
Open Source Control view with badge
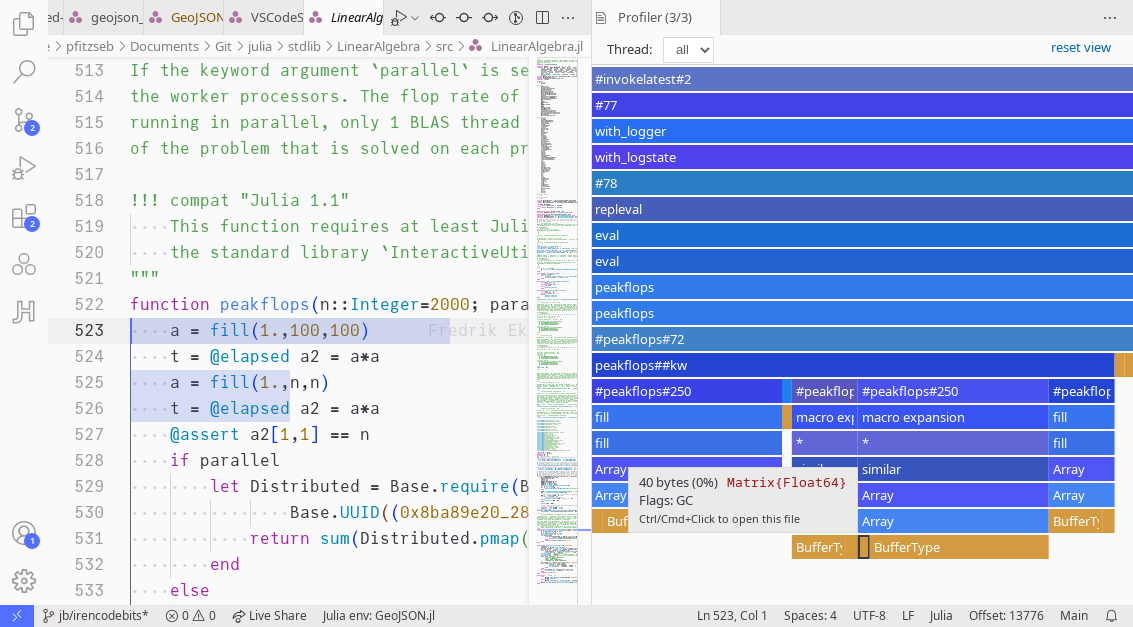(24, 120)
